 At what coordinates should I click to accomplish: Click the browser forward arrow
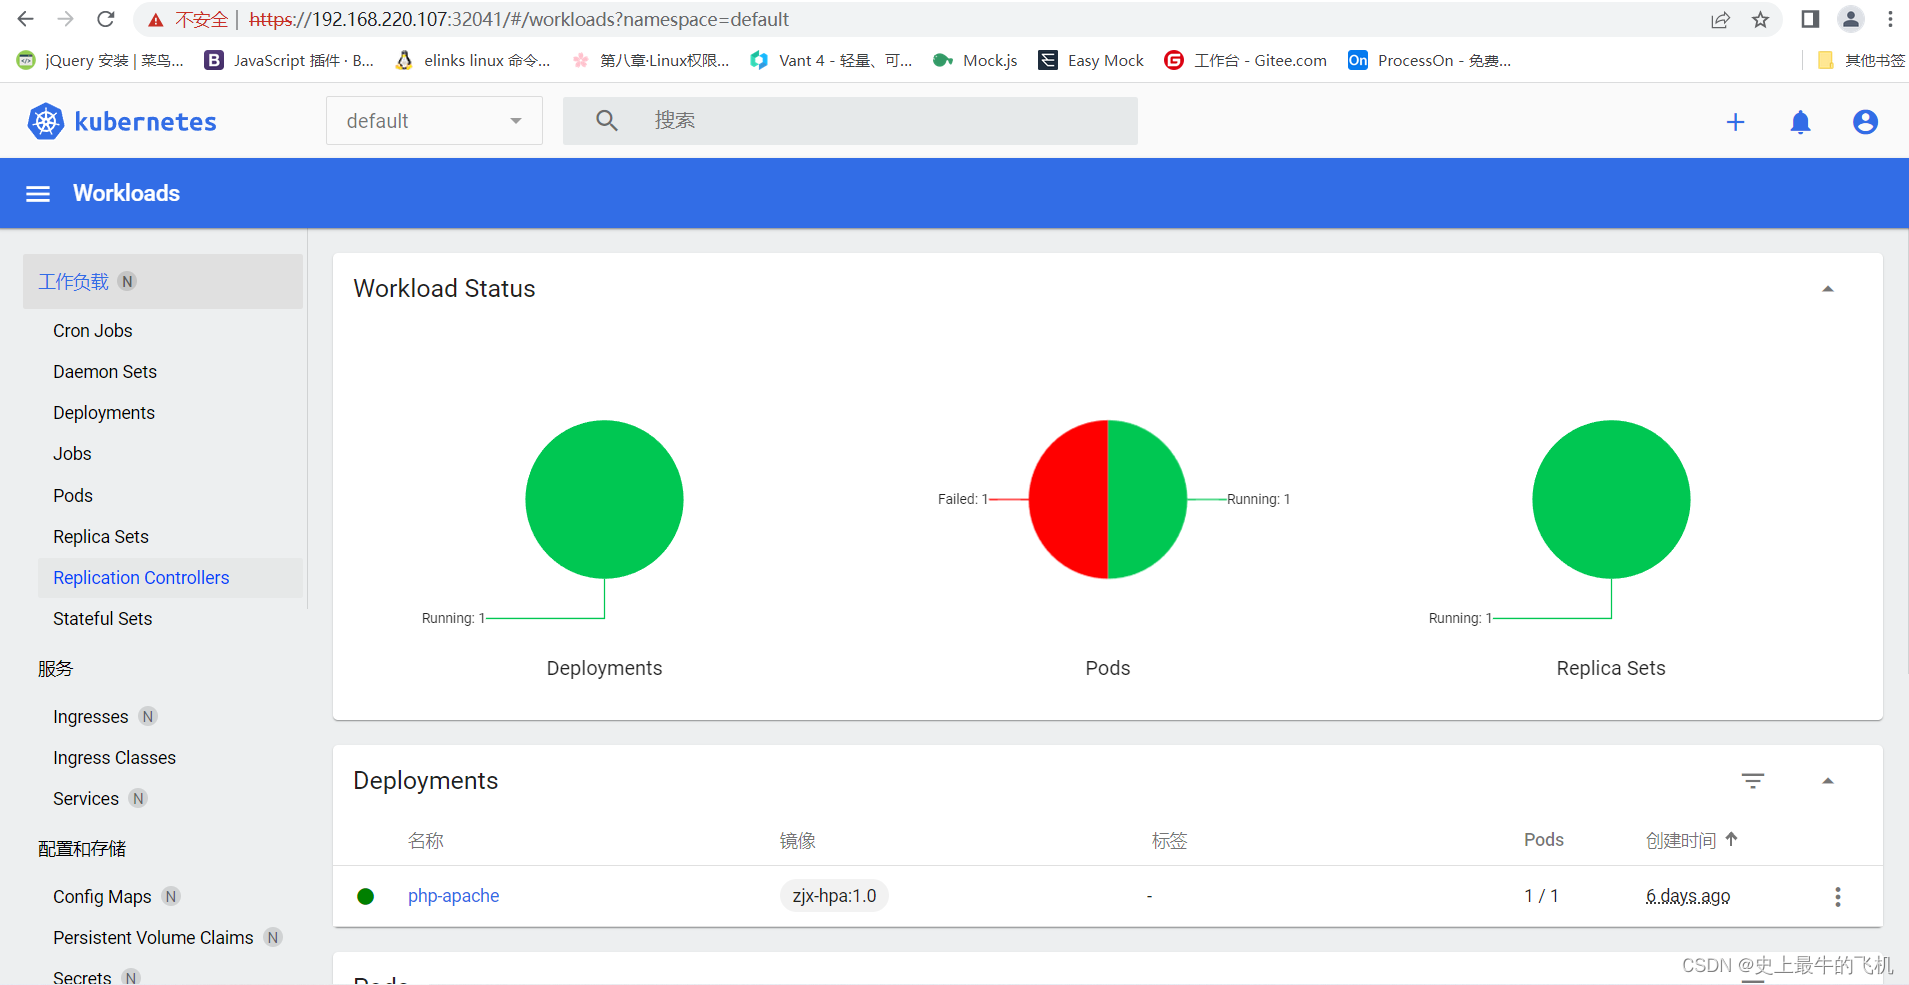pos(66,19)
